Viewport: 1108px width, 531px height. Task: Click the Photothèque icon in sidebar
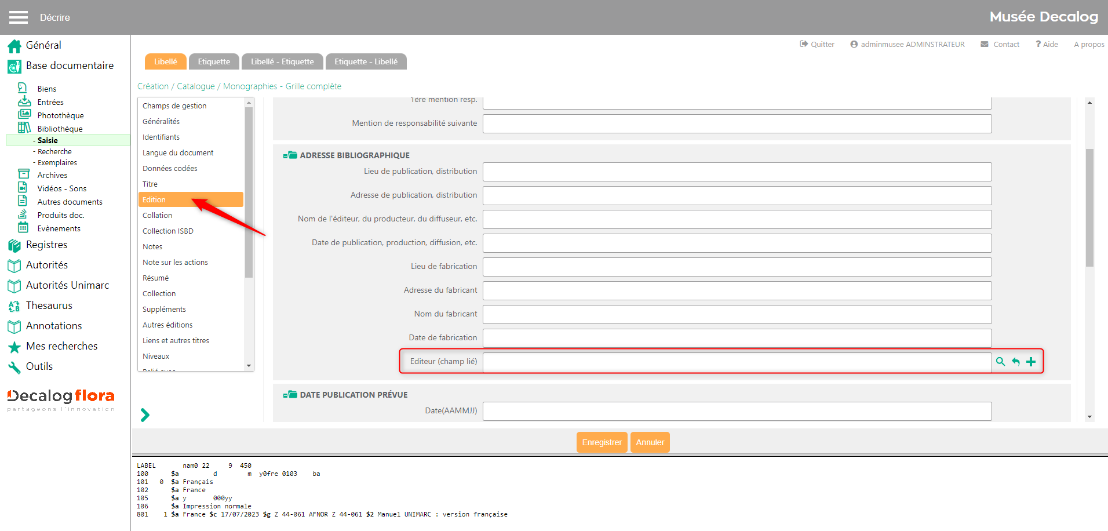click(23, 115)
